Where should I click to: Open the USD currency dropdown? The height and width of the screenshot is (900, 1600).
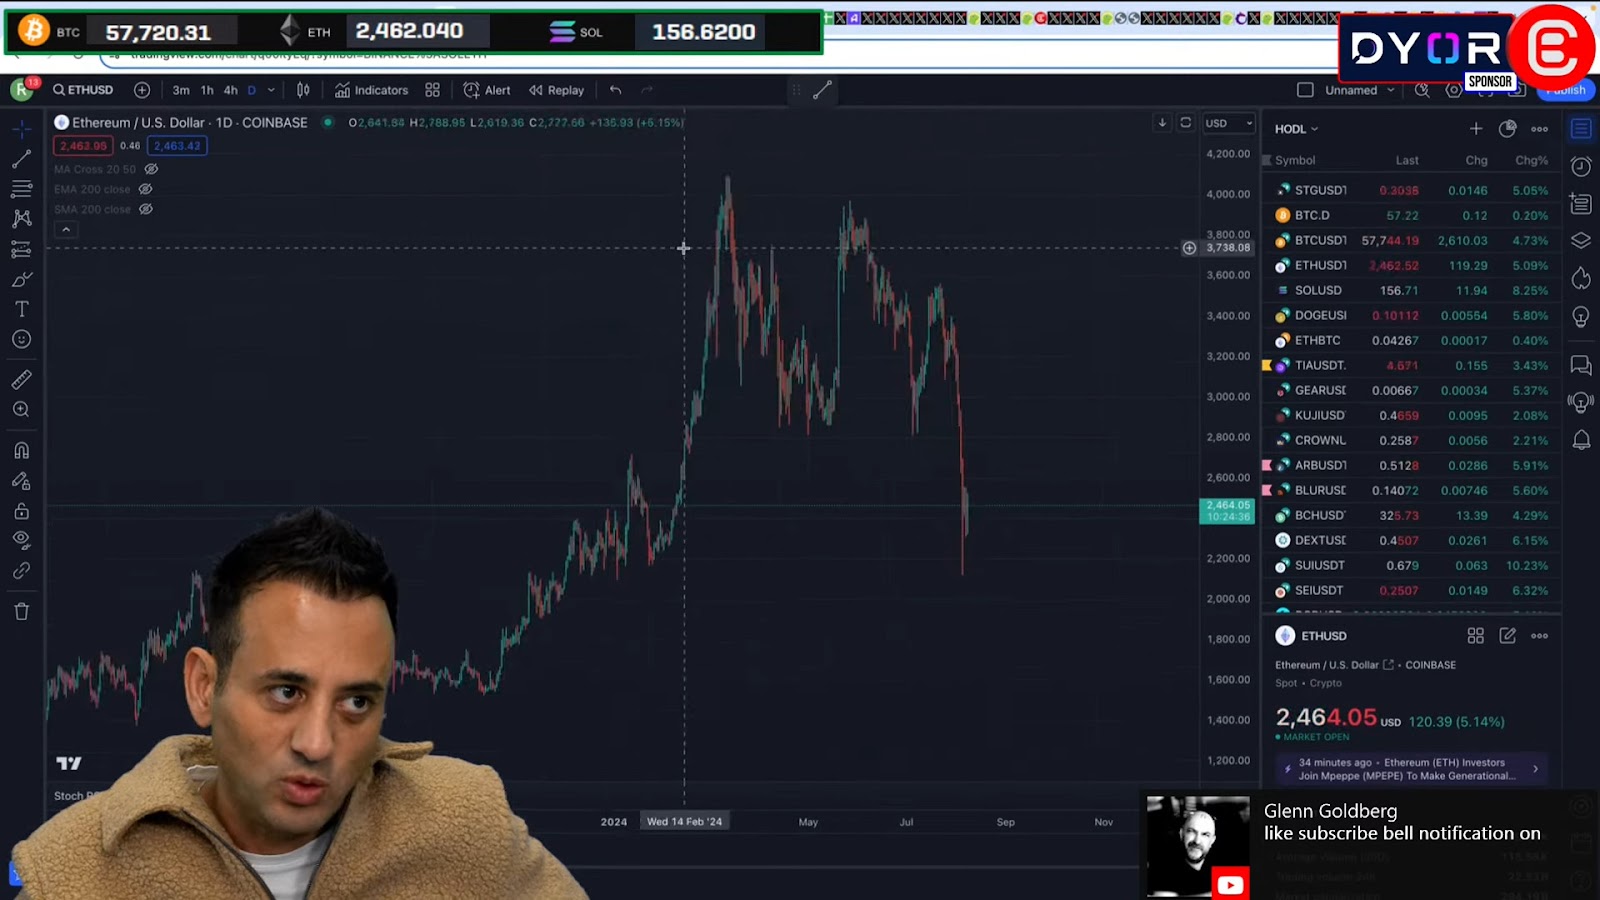click(1228, 123)
